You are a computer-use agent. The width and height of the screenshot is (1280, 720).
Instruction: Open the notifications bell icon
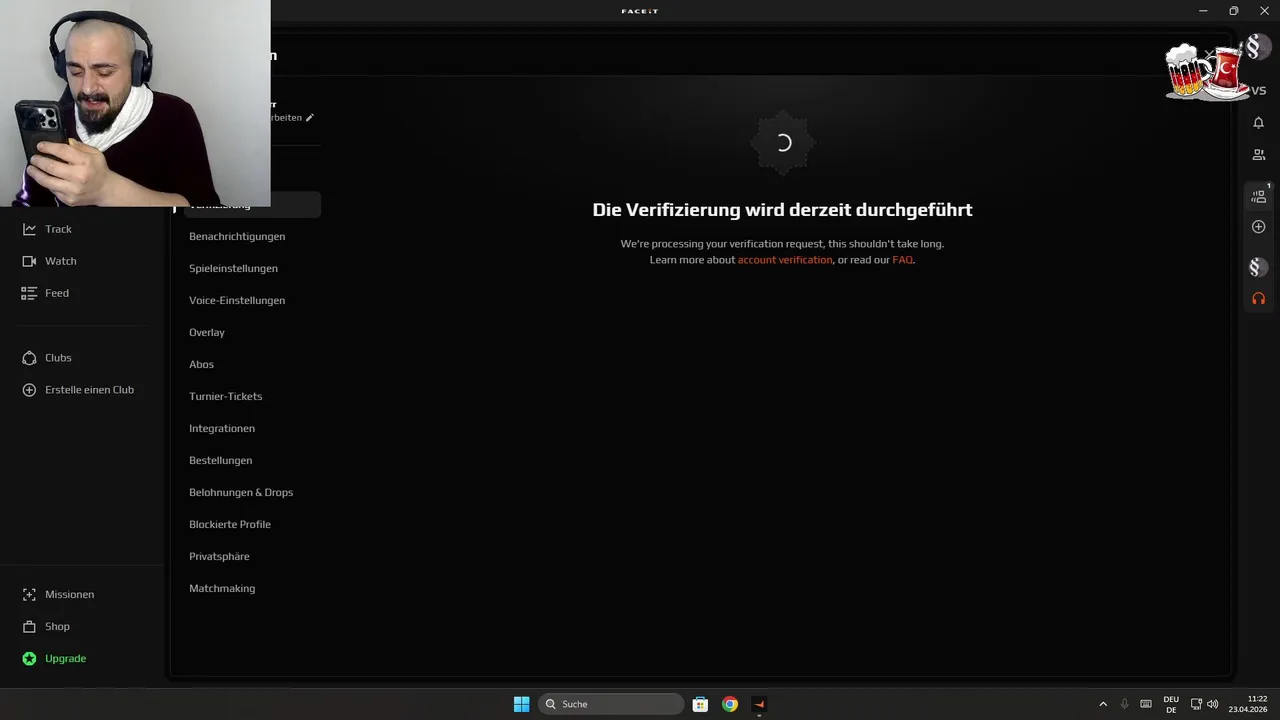[x=1258, y=123]
